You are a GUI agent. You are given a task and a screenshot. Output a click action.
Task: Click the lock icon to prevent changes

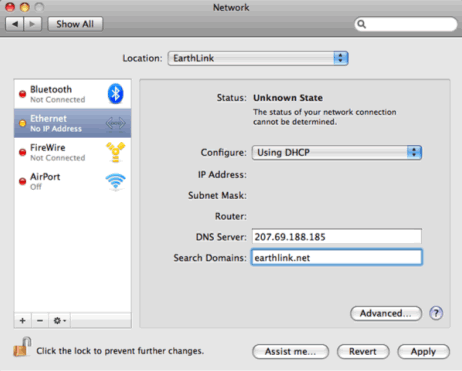22,347
